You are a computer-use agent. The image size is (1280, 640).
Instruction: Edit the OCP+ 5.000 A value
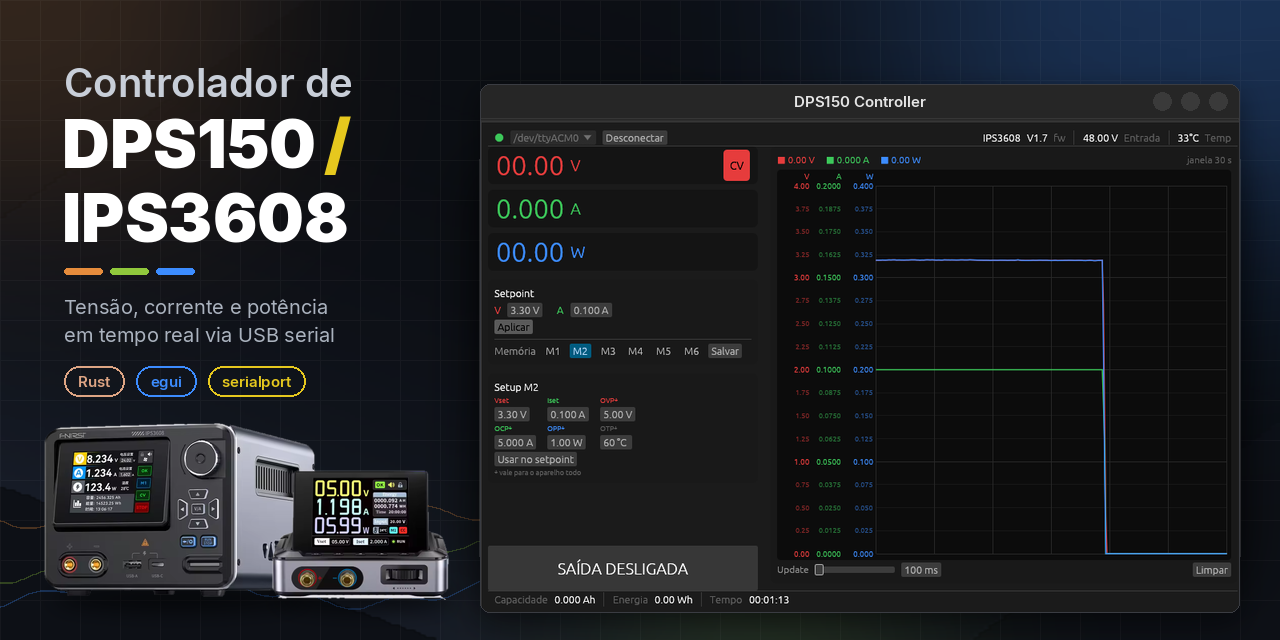tap(515, 442)
